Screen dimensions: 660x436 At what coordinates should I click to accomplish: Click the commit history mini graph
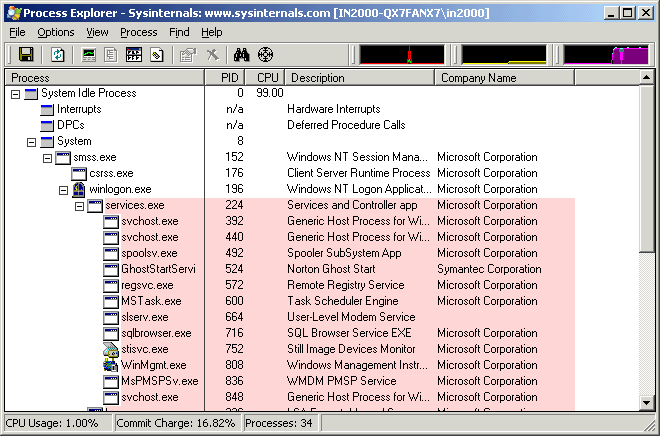coord(504,55)
